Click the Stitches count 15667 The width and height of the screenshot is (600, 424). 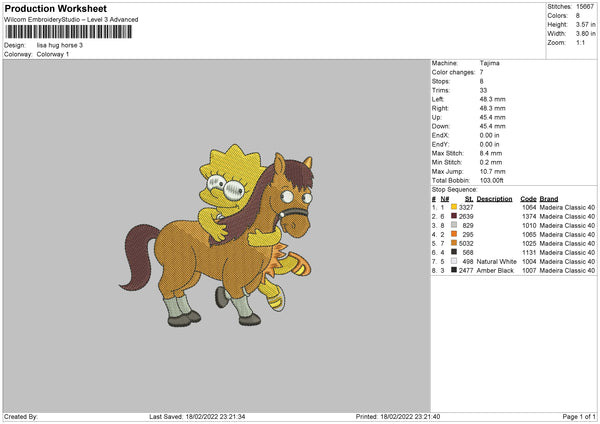pyautogui.click(x=585, y=7)
